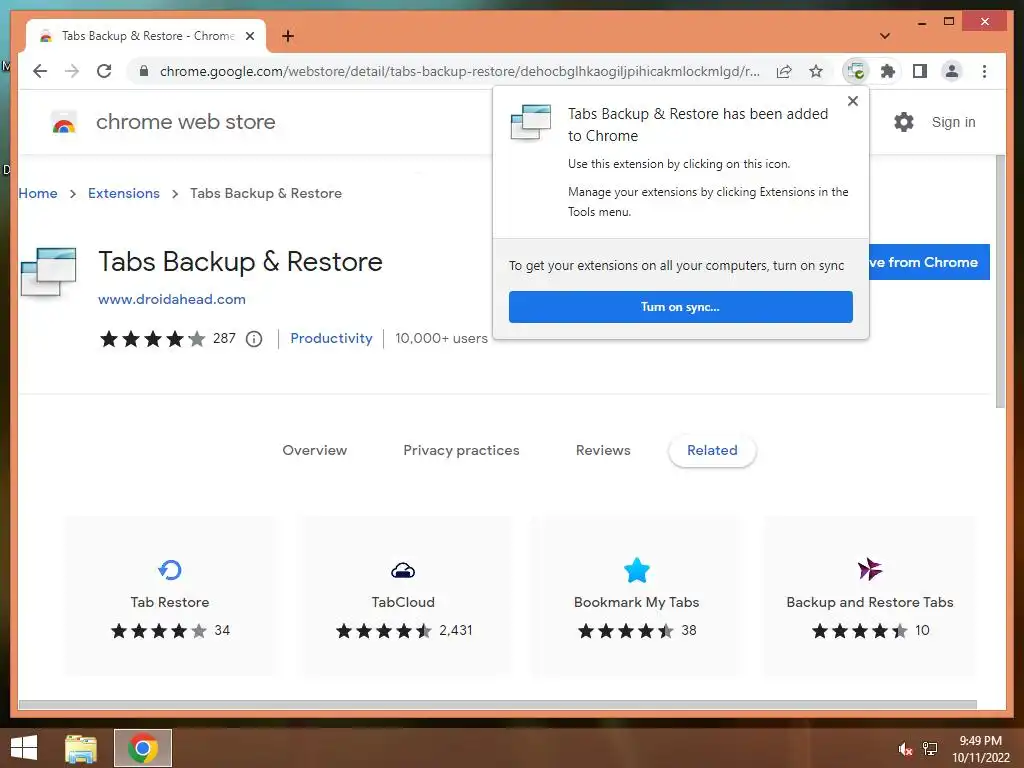The width and height of the screenshot is (1024, 768).
Task: Dismiss the extension added popup
Action: (852, 101)
